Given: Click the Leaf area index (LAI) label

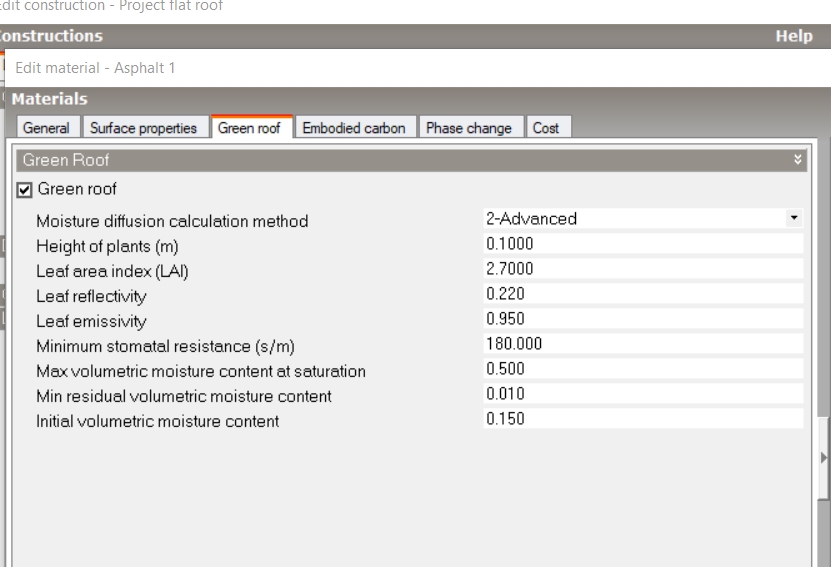Looking at the screenshot, I should [112, 271].
